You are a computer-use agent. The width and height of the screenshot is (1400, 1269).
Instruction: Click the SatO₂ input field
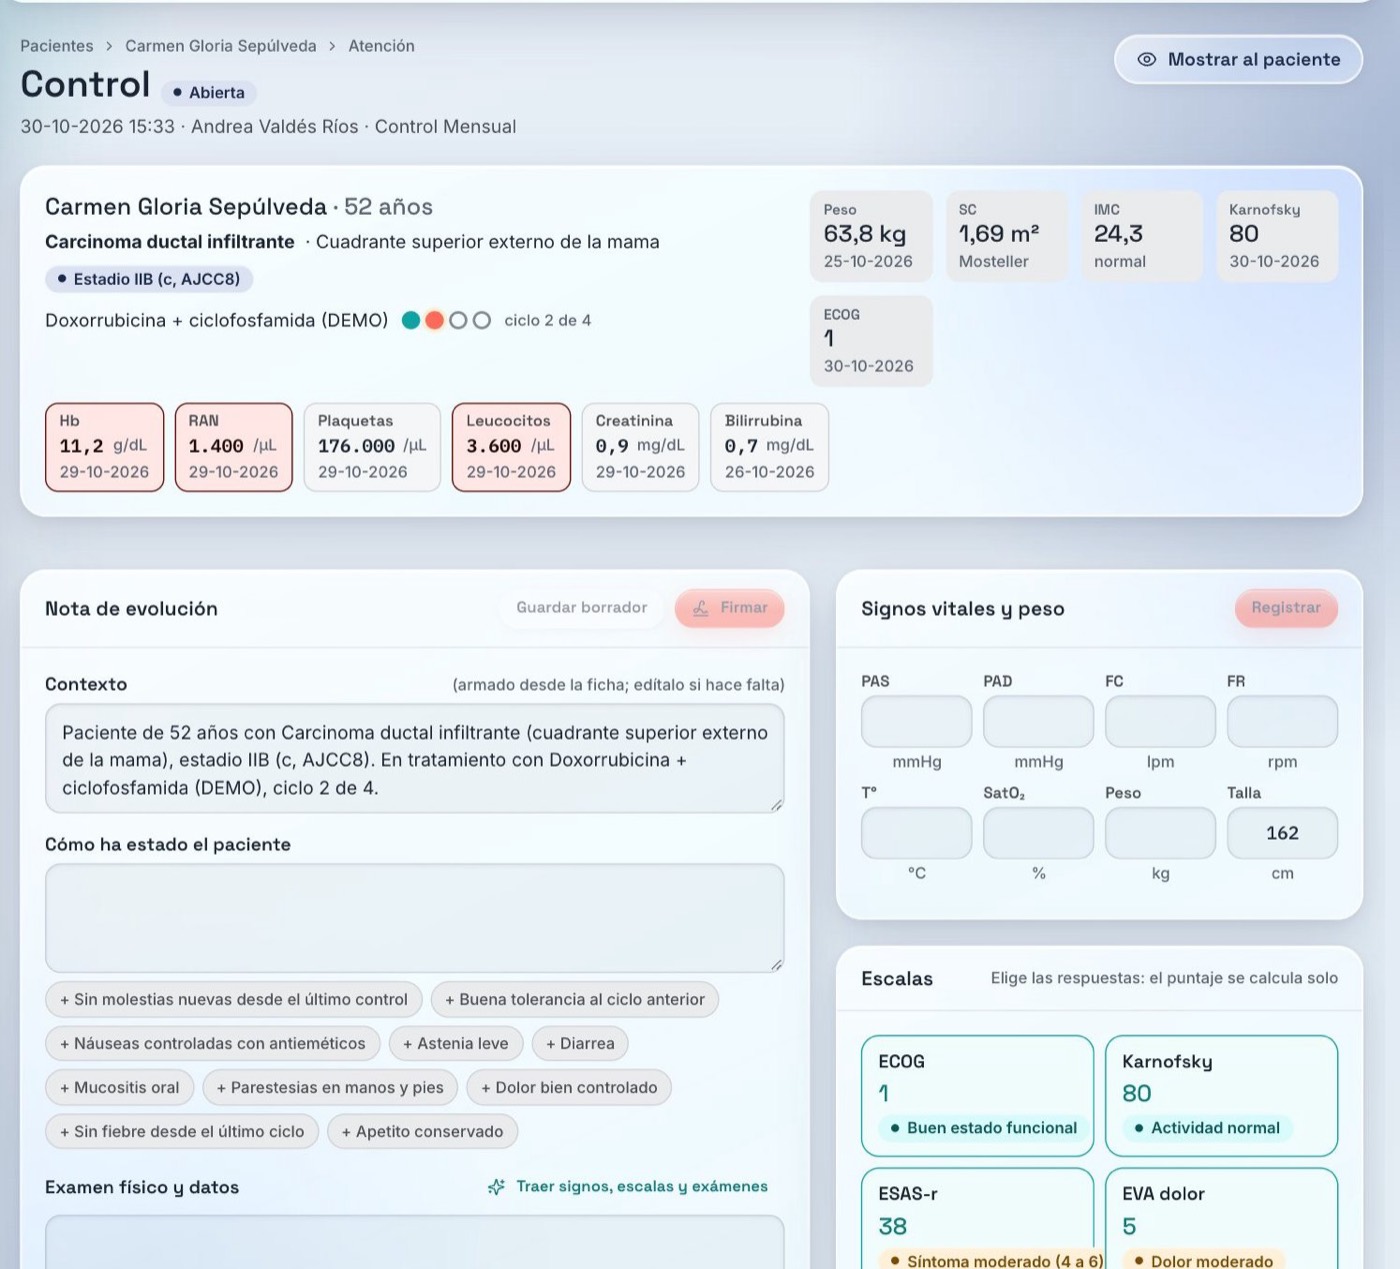tap(1038, 833)
